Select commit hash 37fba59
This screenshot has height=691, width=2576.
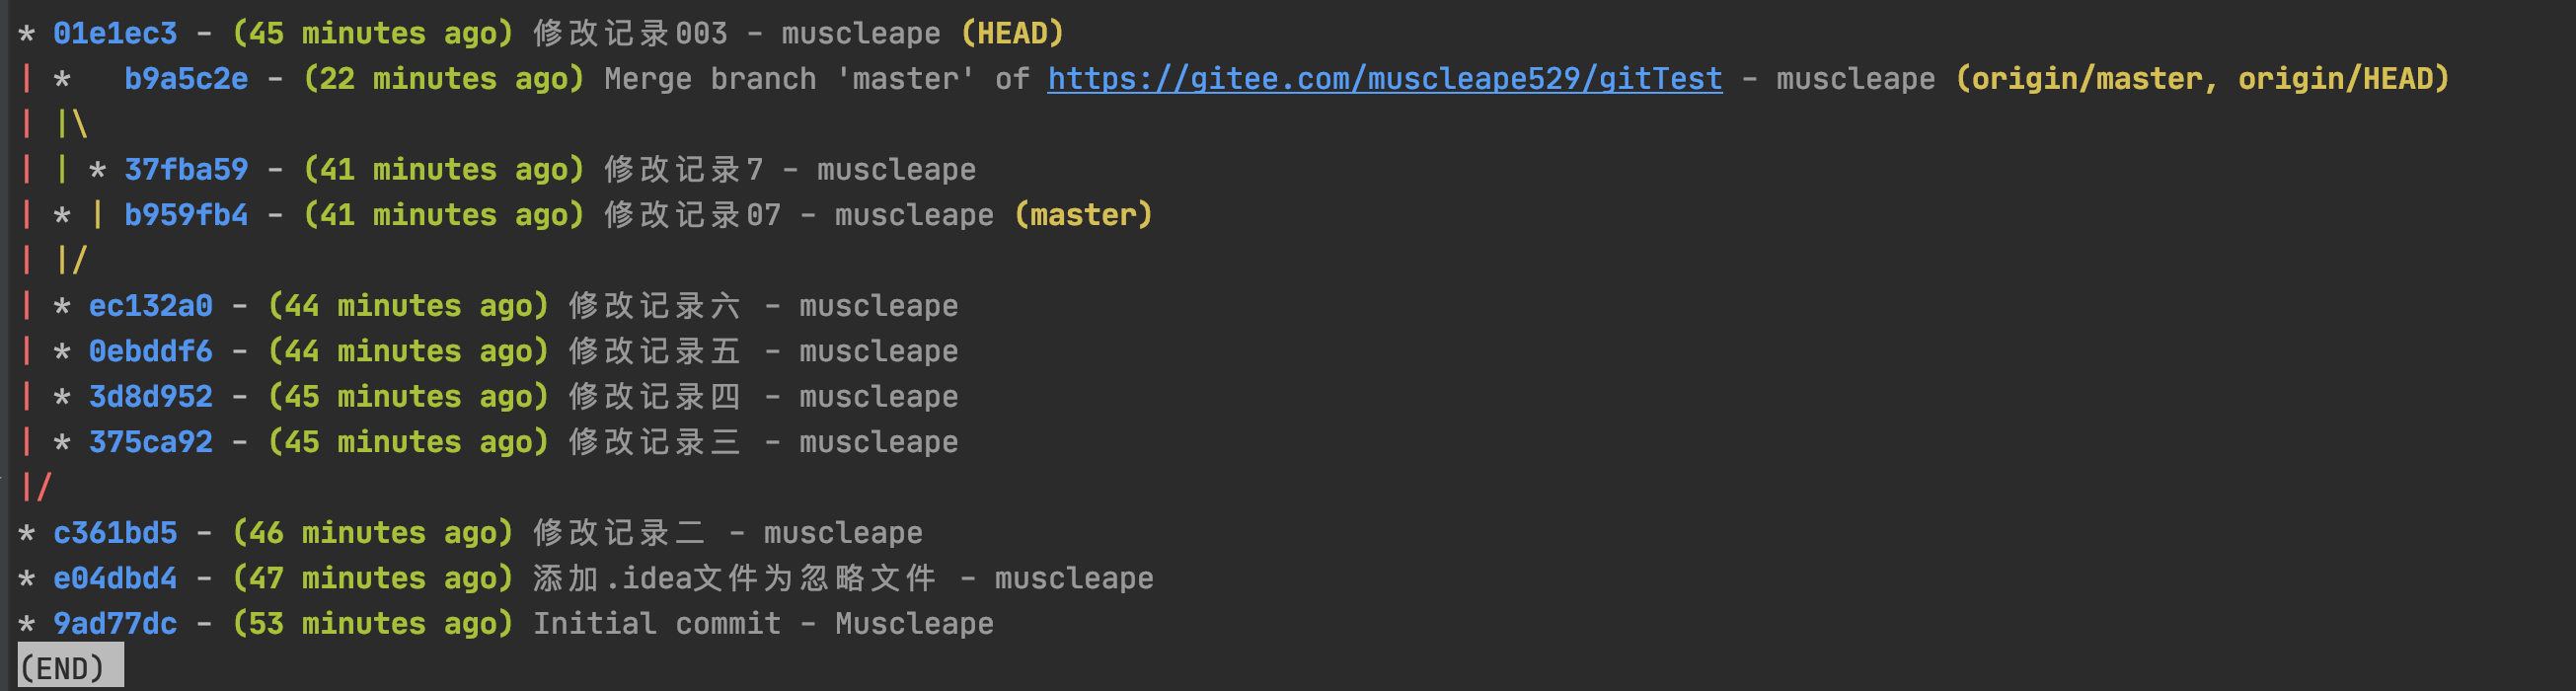click(x=186, y=170)
